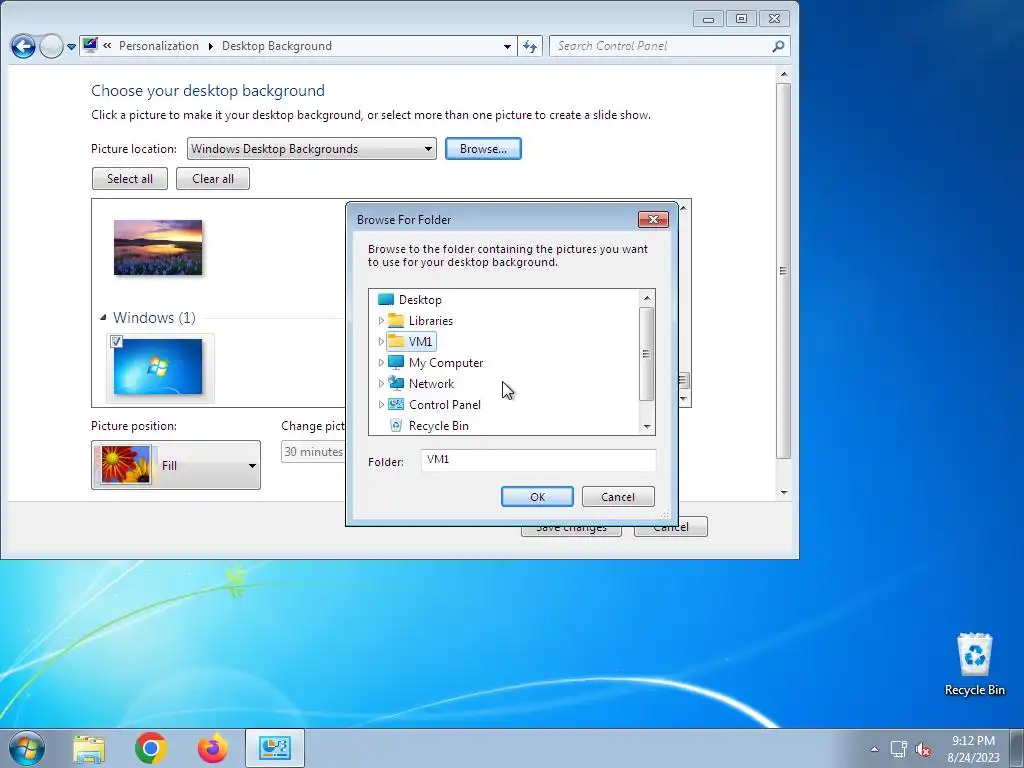1024x768 pixels.
Task: Select Desktop in the folder tree
Action: (420, 300)
